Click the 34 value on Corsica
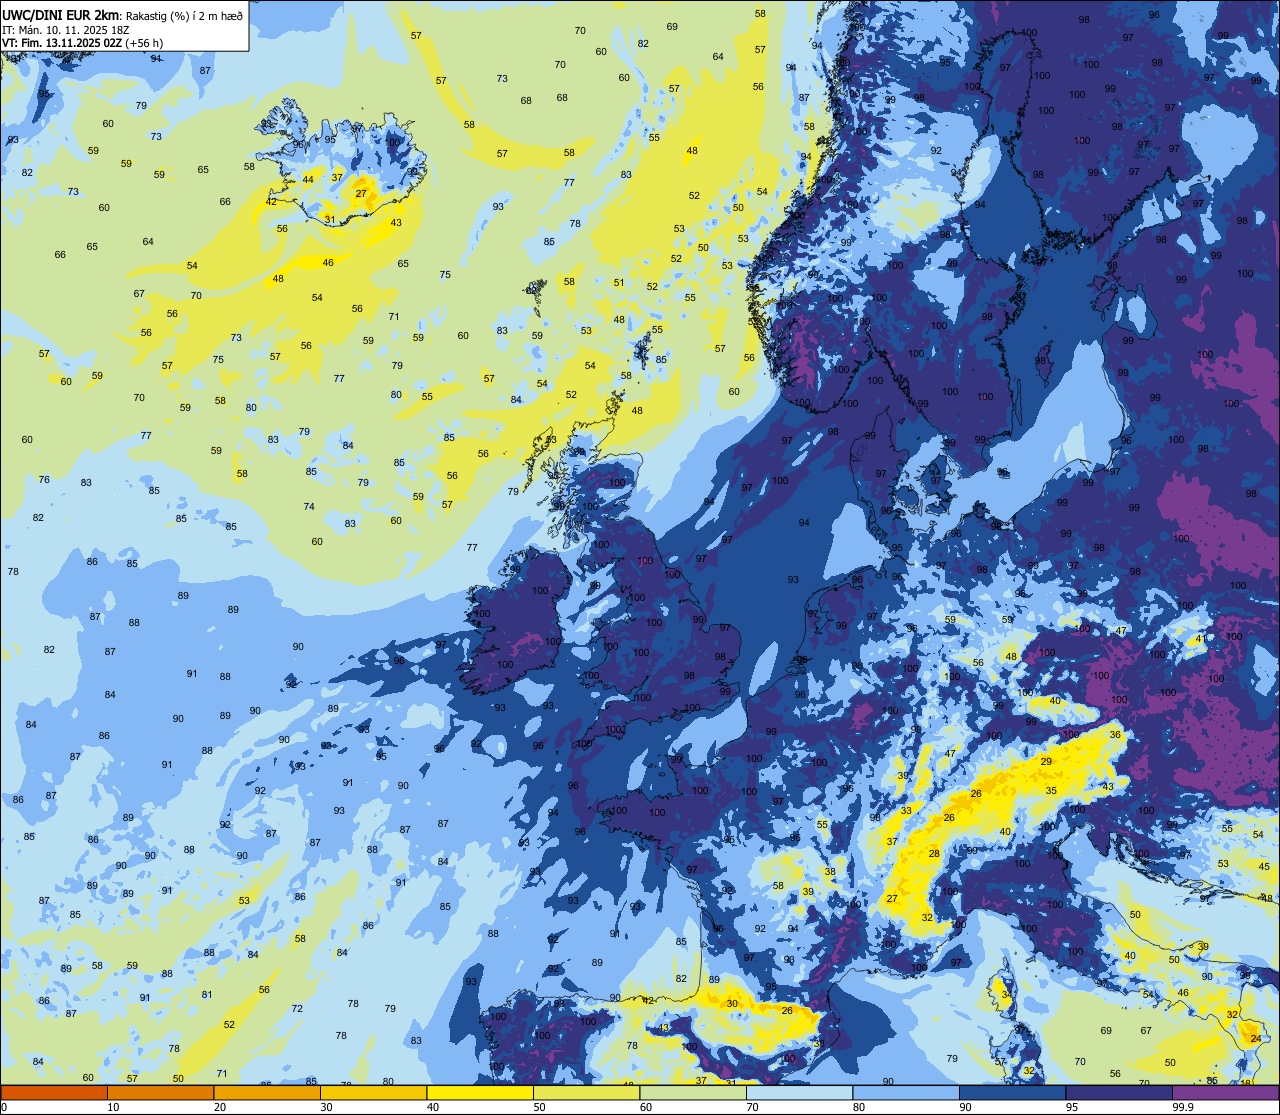The width and height of the screenshot is (1280, 1115). coord(1006,995)
